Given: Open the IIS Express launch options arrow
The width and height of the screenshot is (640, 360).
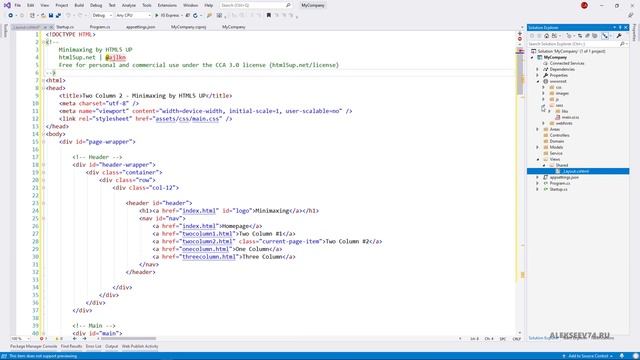Looking at the screenshot, I should pyautogui.click(x=182, y=16).
